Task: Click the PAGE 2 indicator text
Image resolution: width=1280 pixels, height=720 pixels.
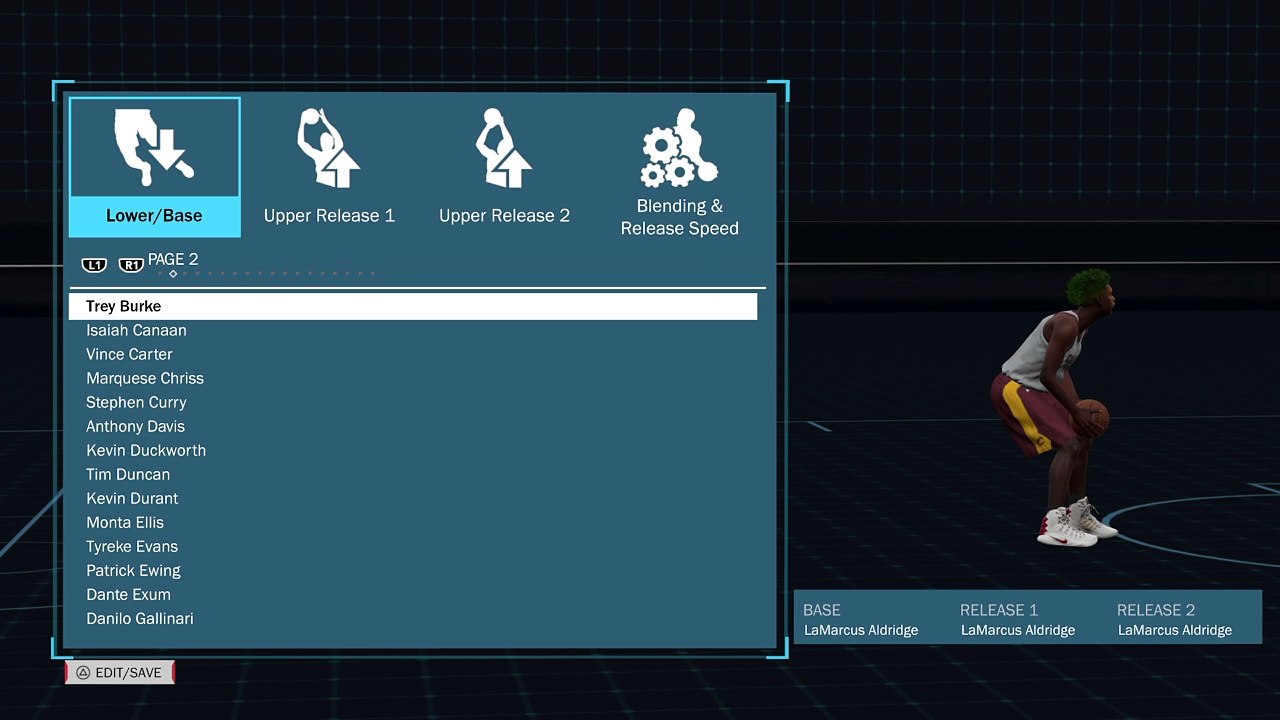Action: [173, 259]
